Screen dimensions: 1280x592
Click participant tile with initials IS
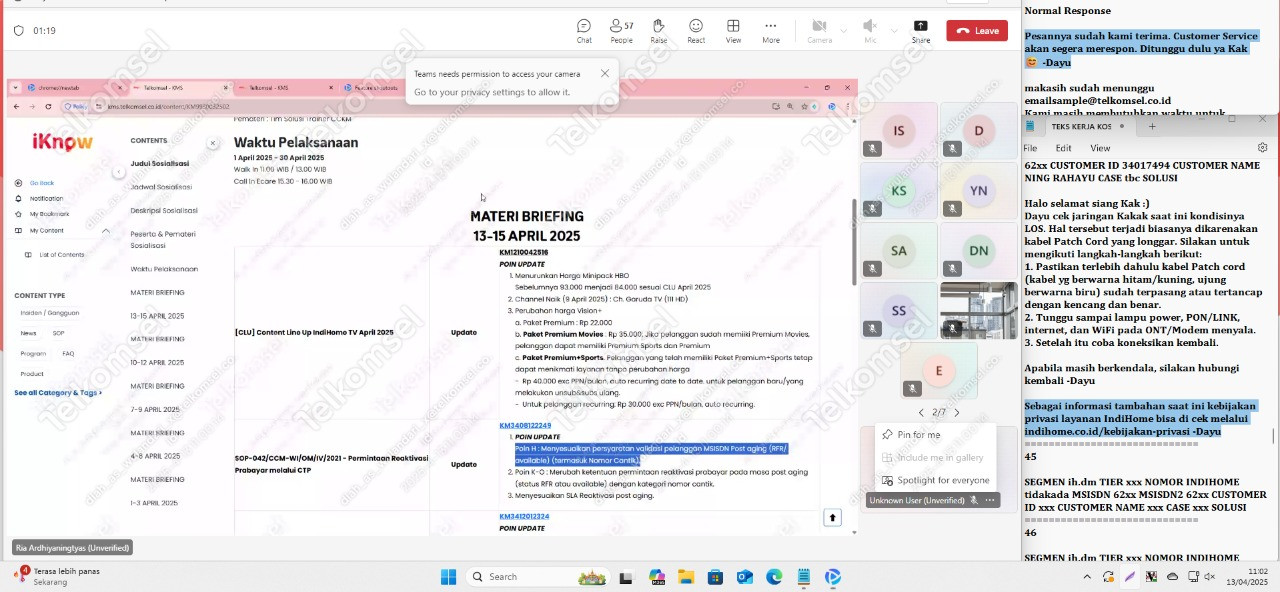coord(899,131)
